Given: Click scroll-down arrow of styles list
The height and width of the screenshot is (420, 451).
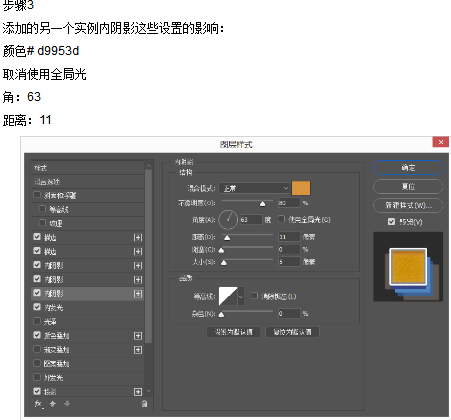Looking at the screenshot, I should (x=148, y=391).
